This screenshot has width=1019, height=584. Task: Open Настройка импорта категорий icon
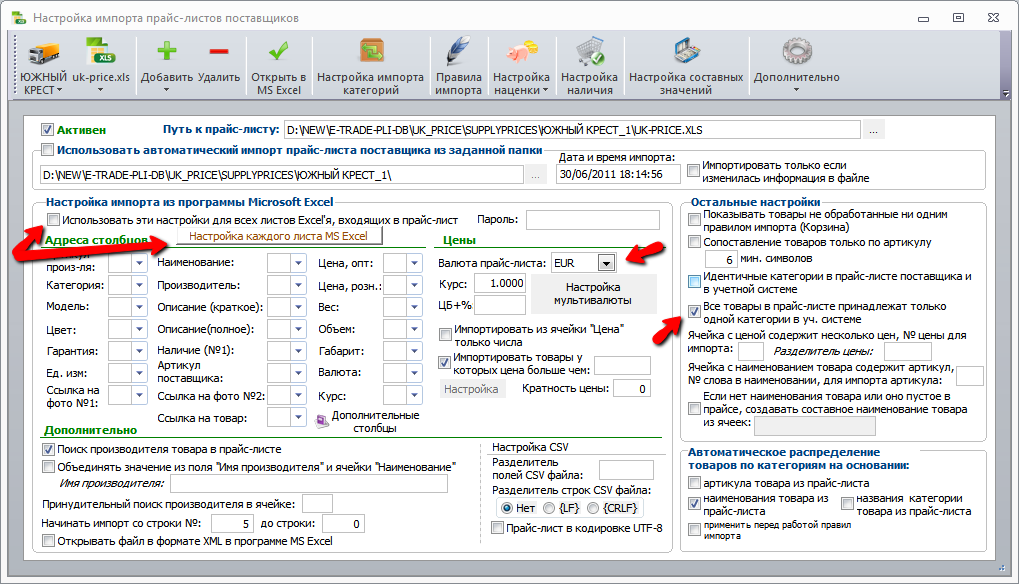(370, 51)
